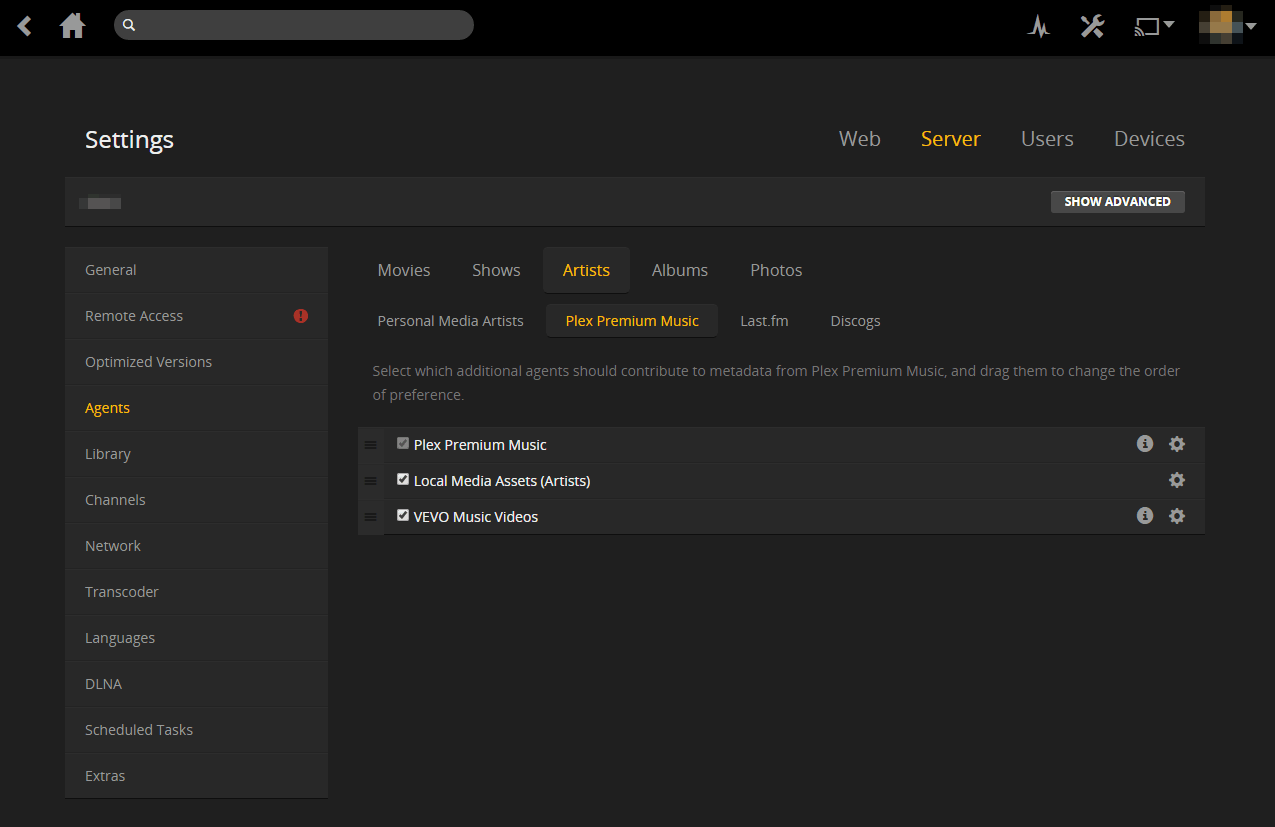Open the activity status icon
Screen dimensions: 1275x827
coord(1039,27)
